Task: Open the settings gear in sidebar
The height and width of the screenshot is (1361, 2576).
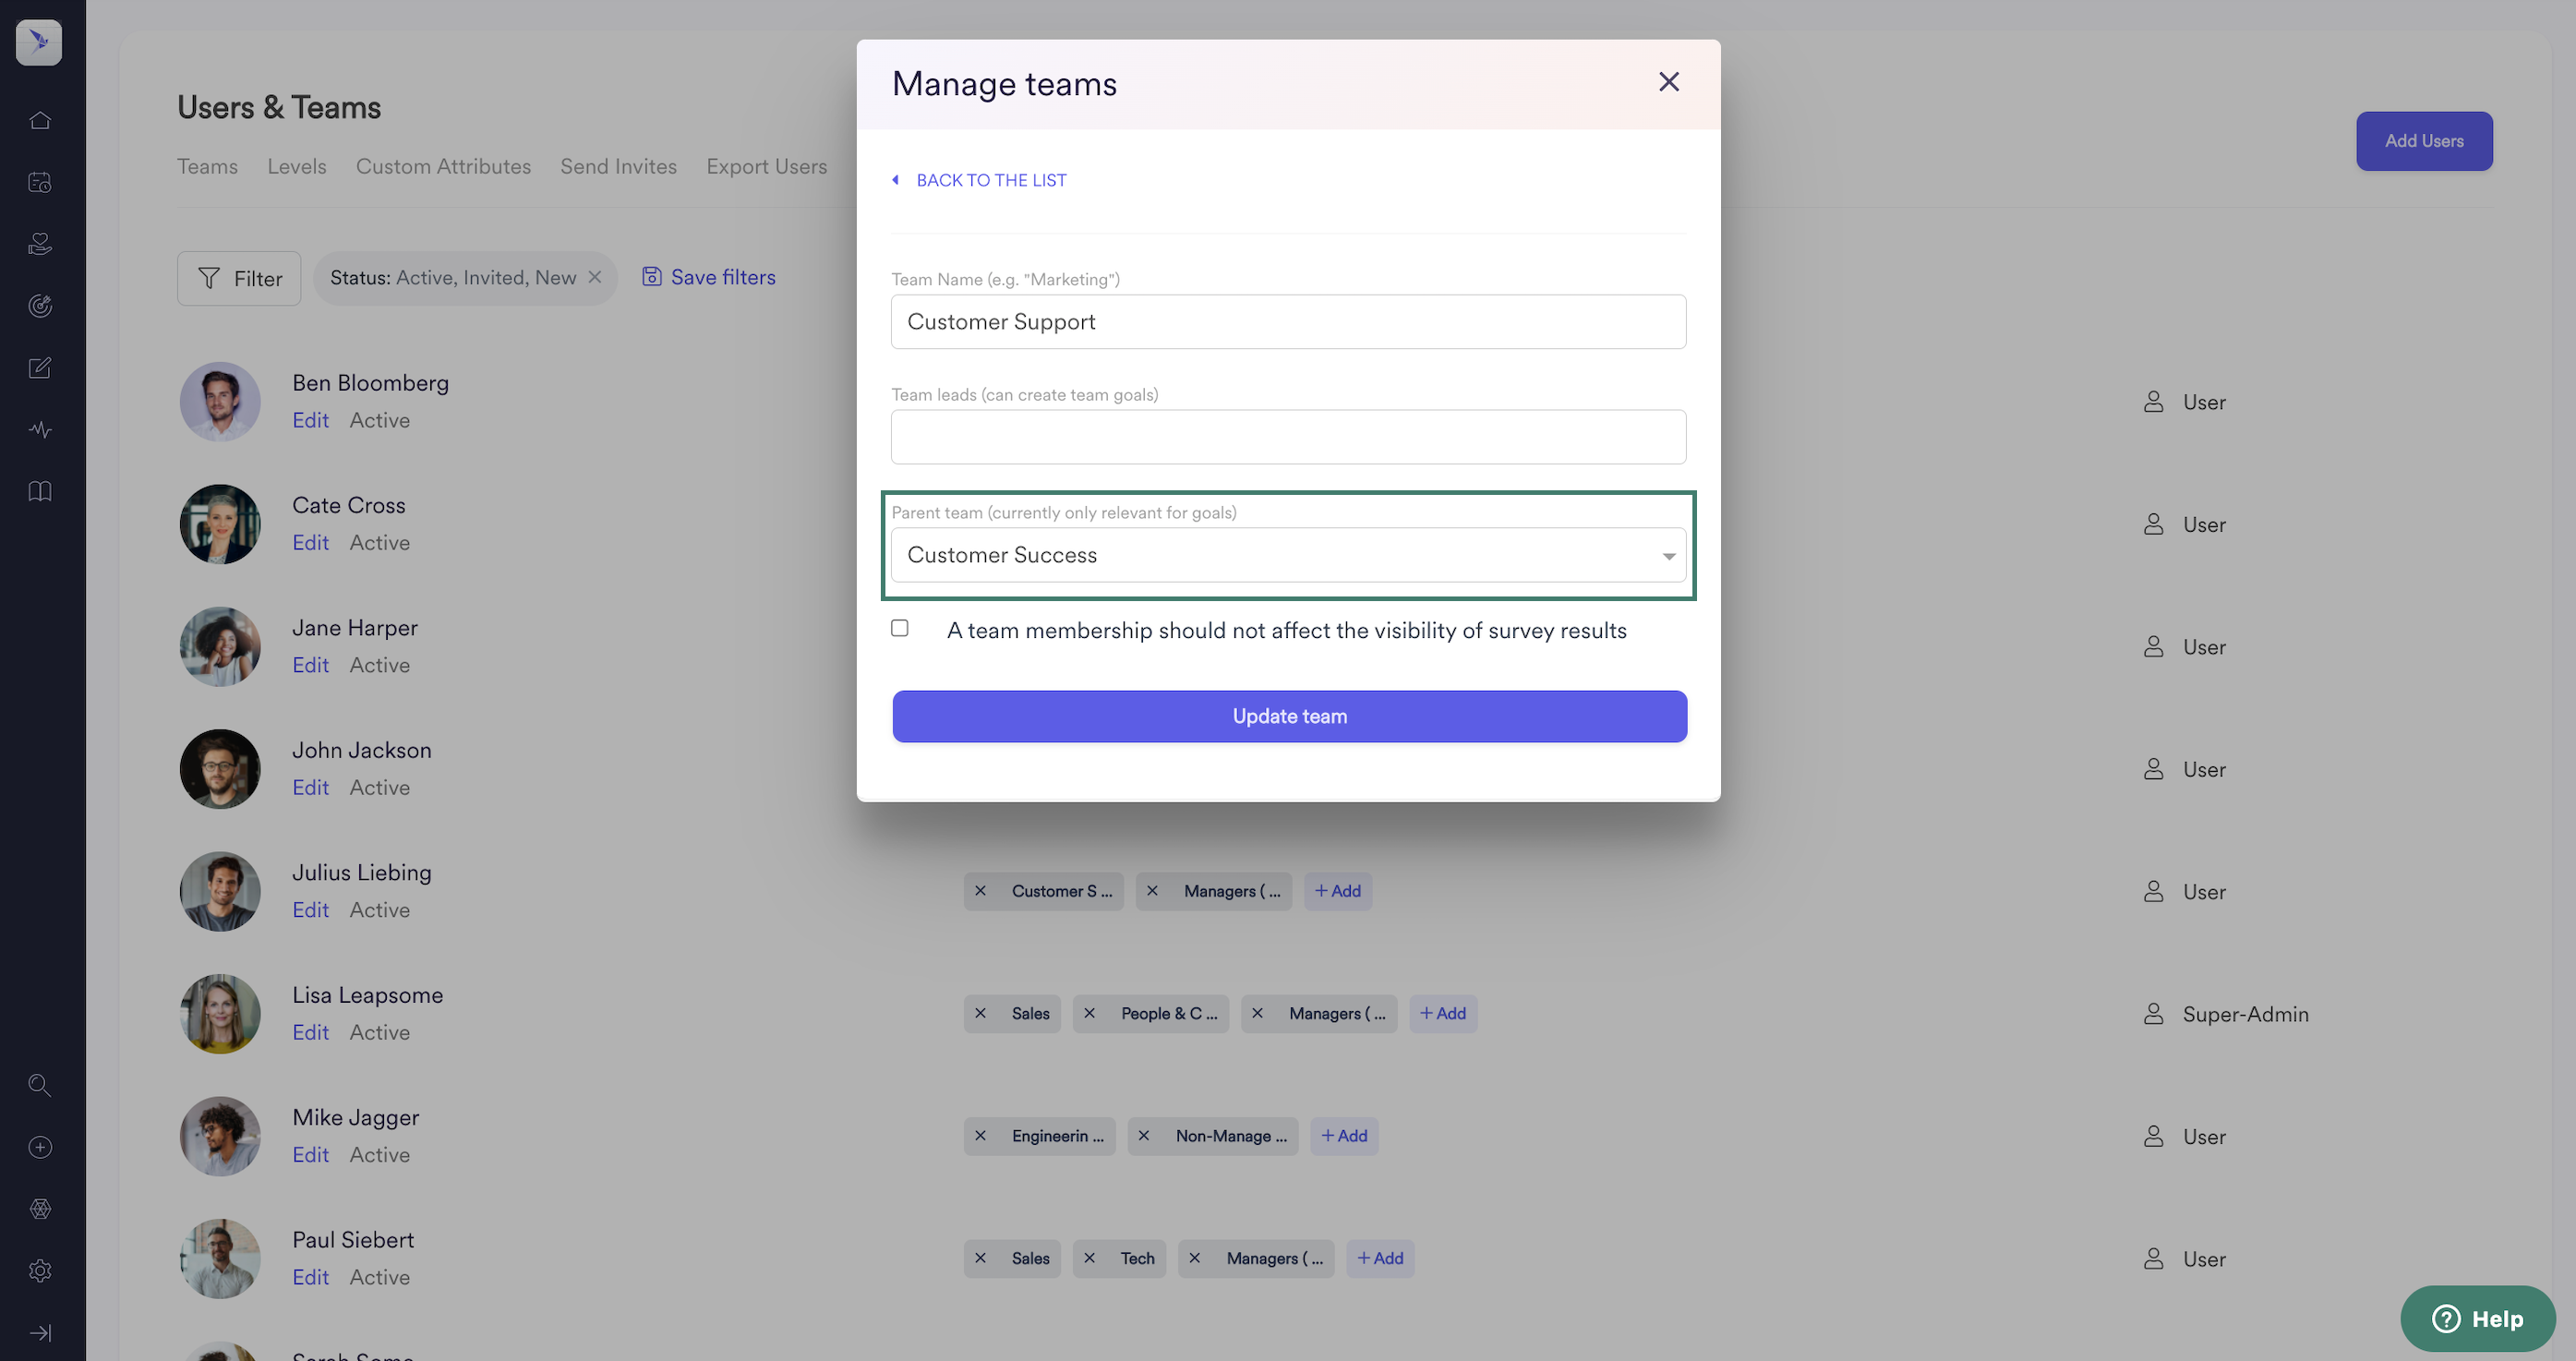Action: [40, 1271]
